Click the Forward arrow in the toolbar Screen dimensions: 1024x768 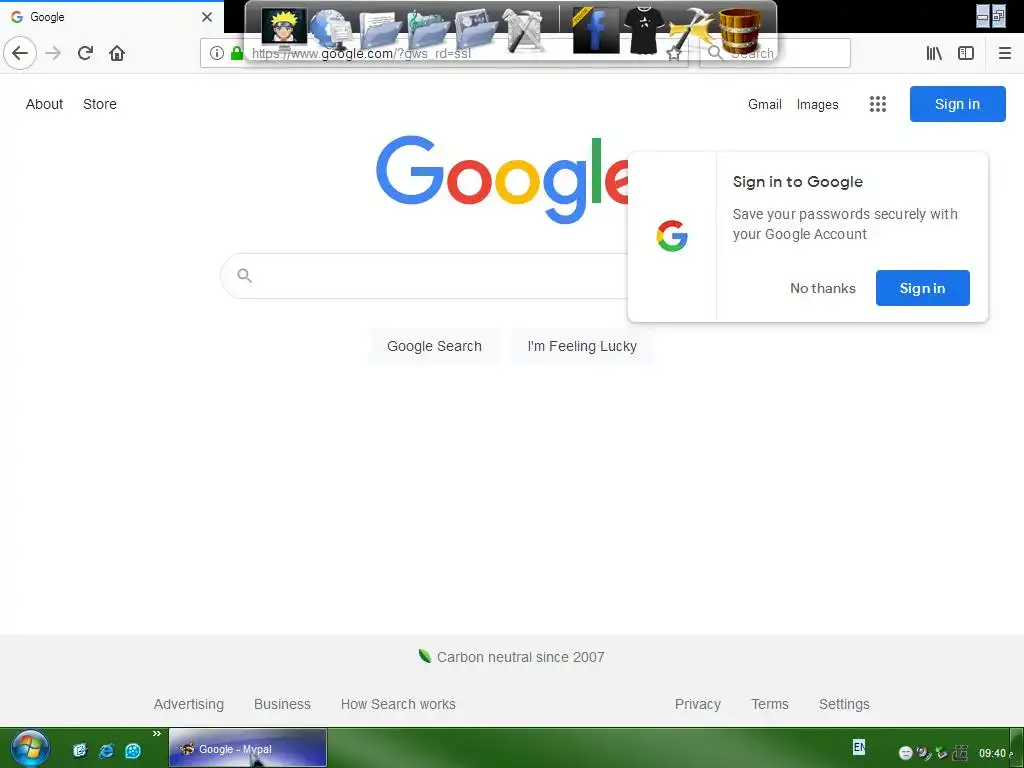point(54,53)
